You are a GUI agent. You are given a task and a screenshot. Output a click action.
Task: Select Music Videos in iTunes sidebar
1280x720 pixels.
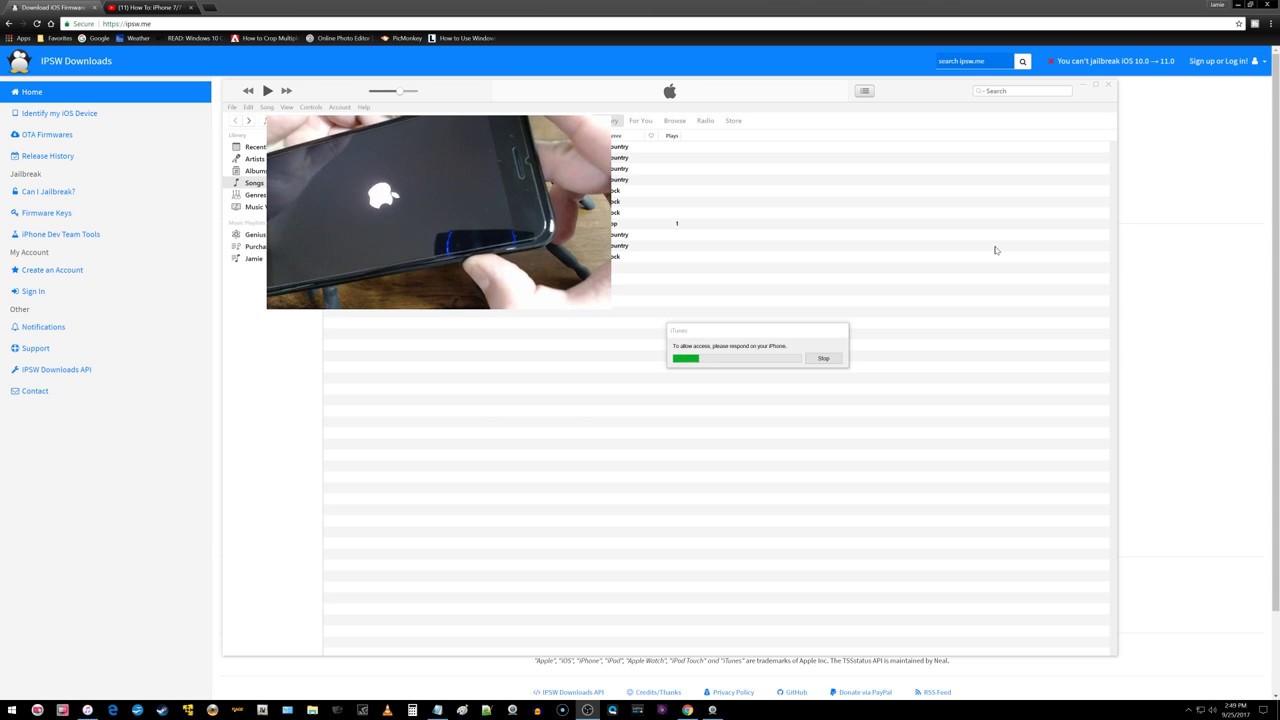pos(249,207)
